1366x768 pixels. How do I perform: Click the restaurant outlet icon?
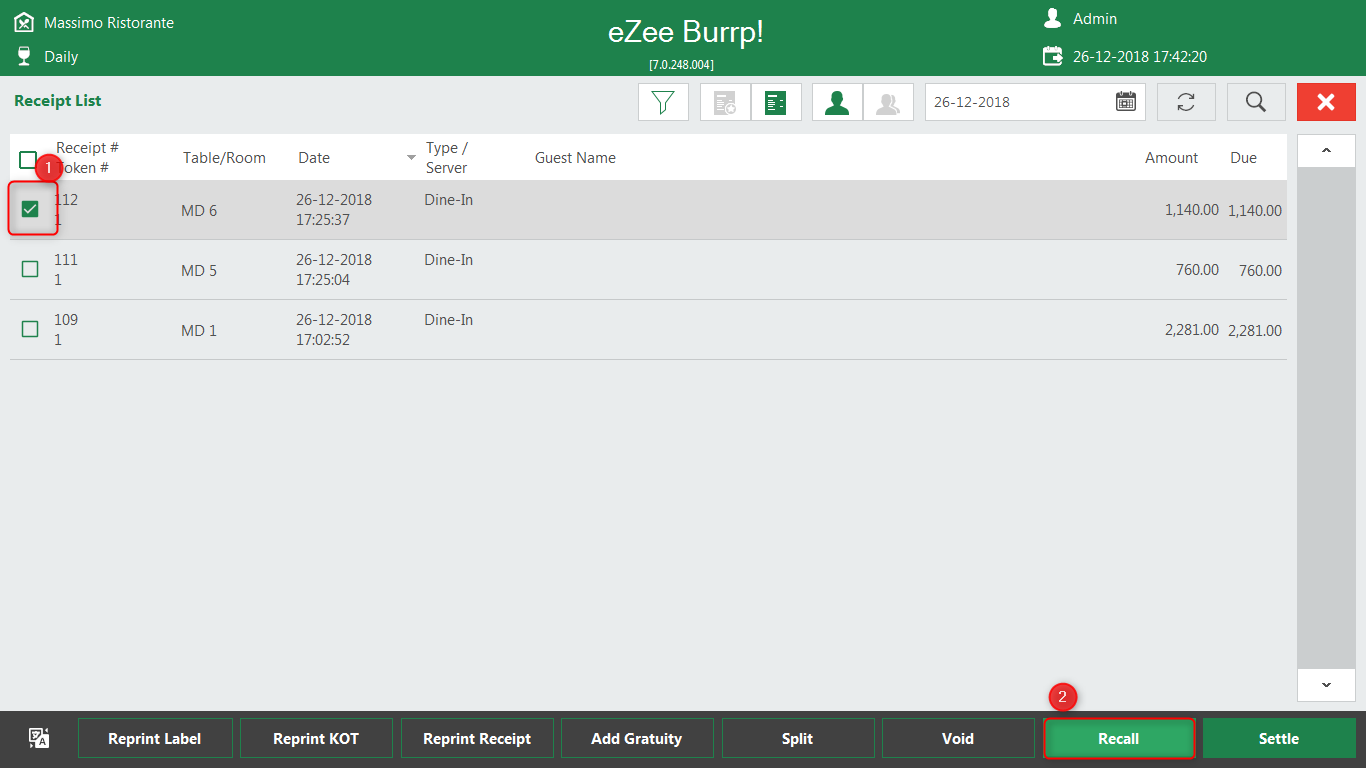[x=24, y=22]
